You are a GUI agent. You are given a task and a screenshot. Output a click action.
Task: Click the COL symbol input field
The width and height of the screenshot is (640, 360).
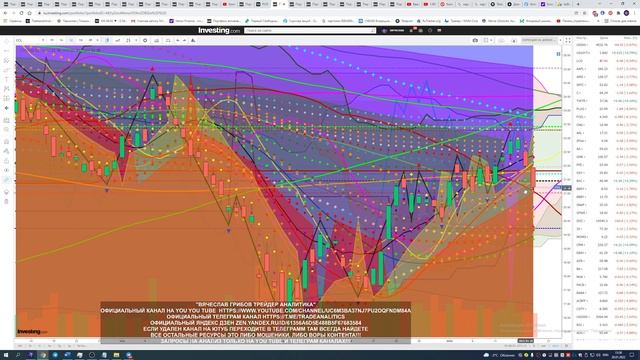pos(29,40)
